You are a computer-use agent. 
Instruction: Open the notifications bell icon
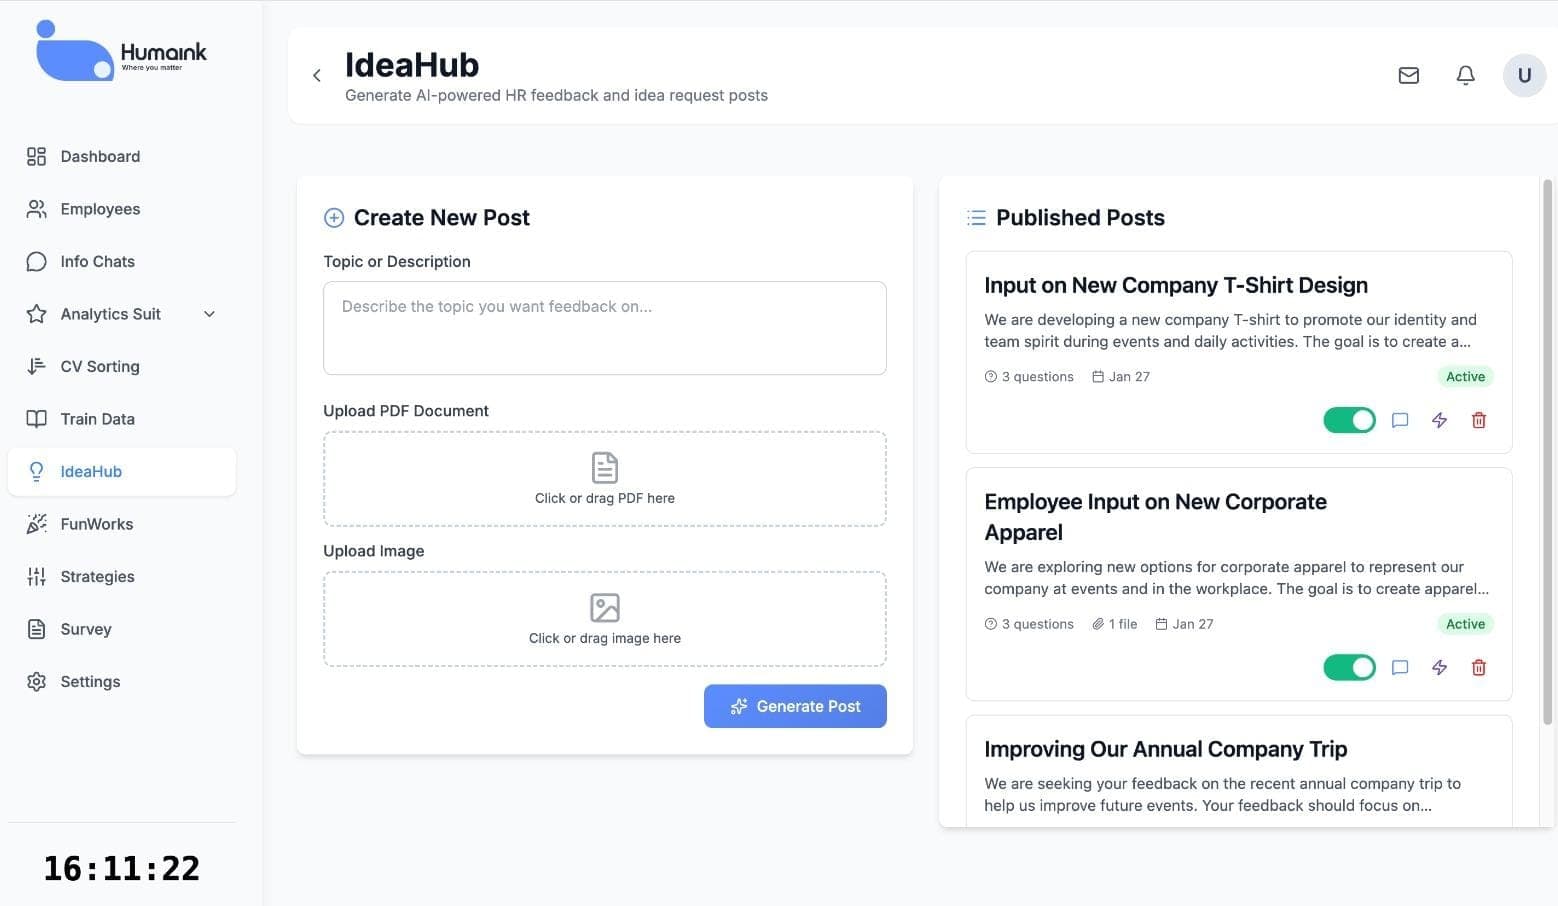point(1465,75)
